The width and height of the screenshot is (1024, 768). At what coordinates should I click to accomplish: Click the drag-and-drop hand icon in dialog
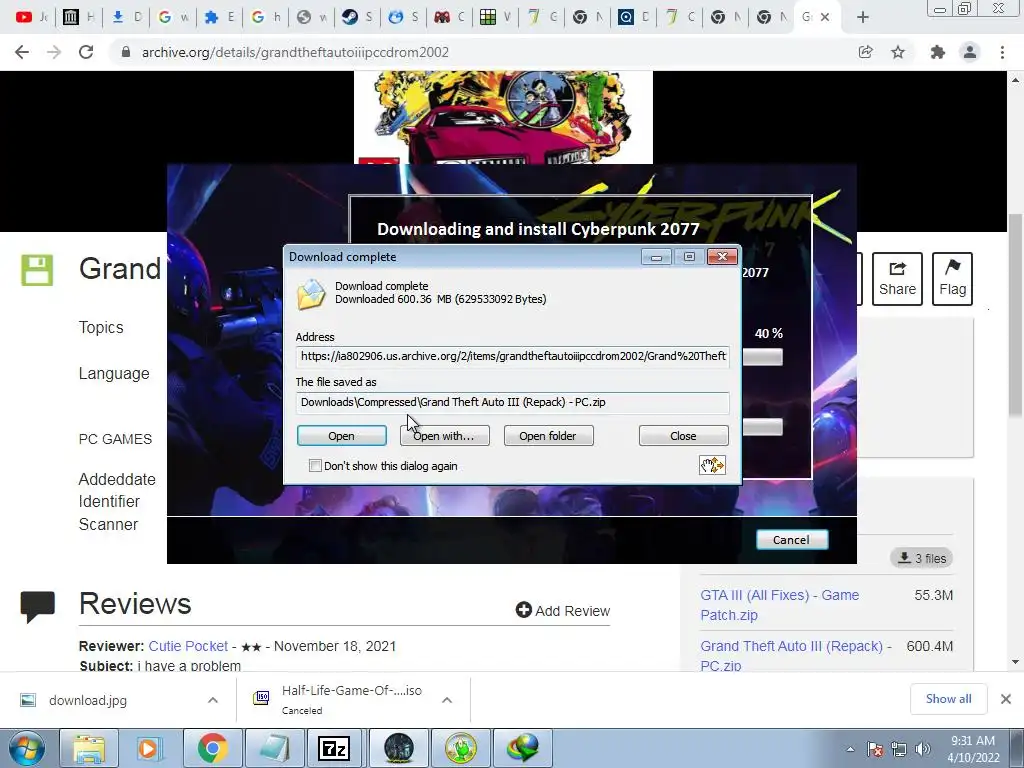(712, 465)
